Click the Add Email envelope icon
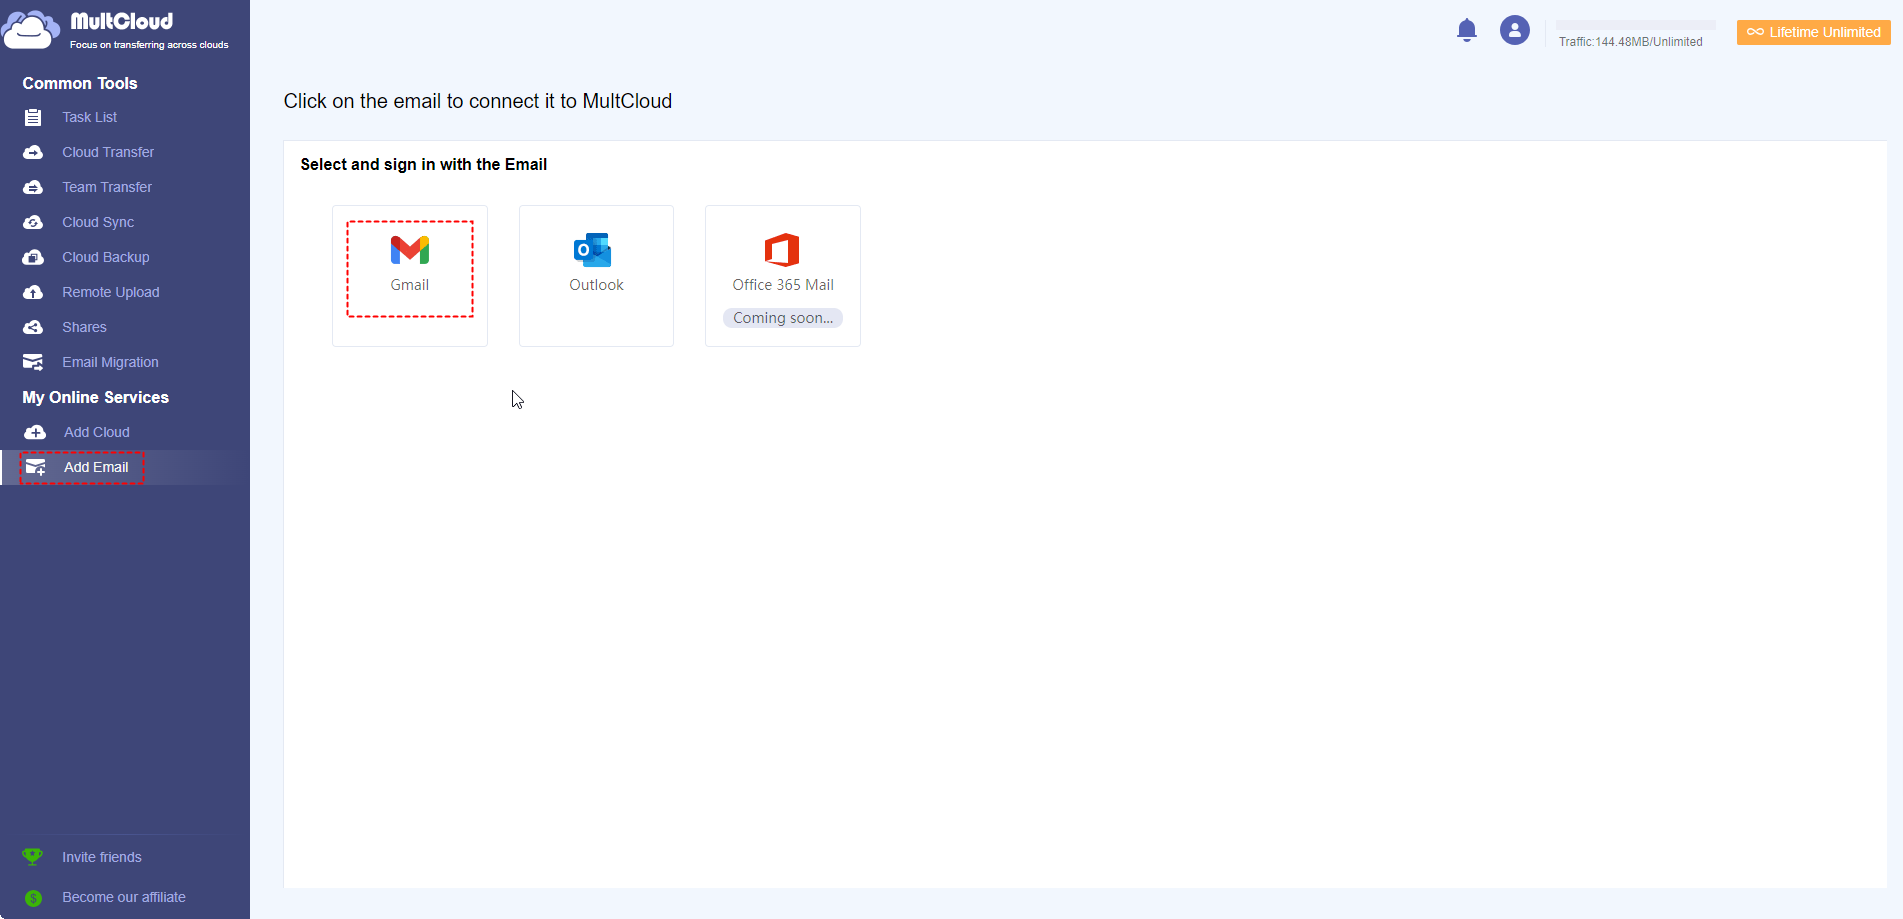This screenshot has width=1903, height=919. click(x=35, y=467)
